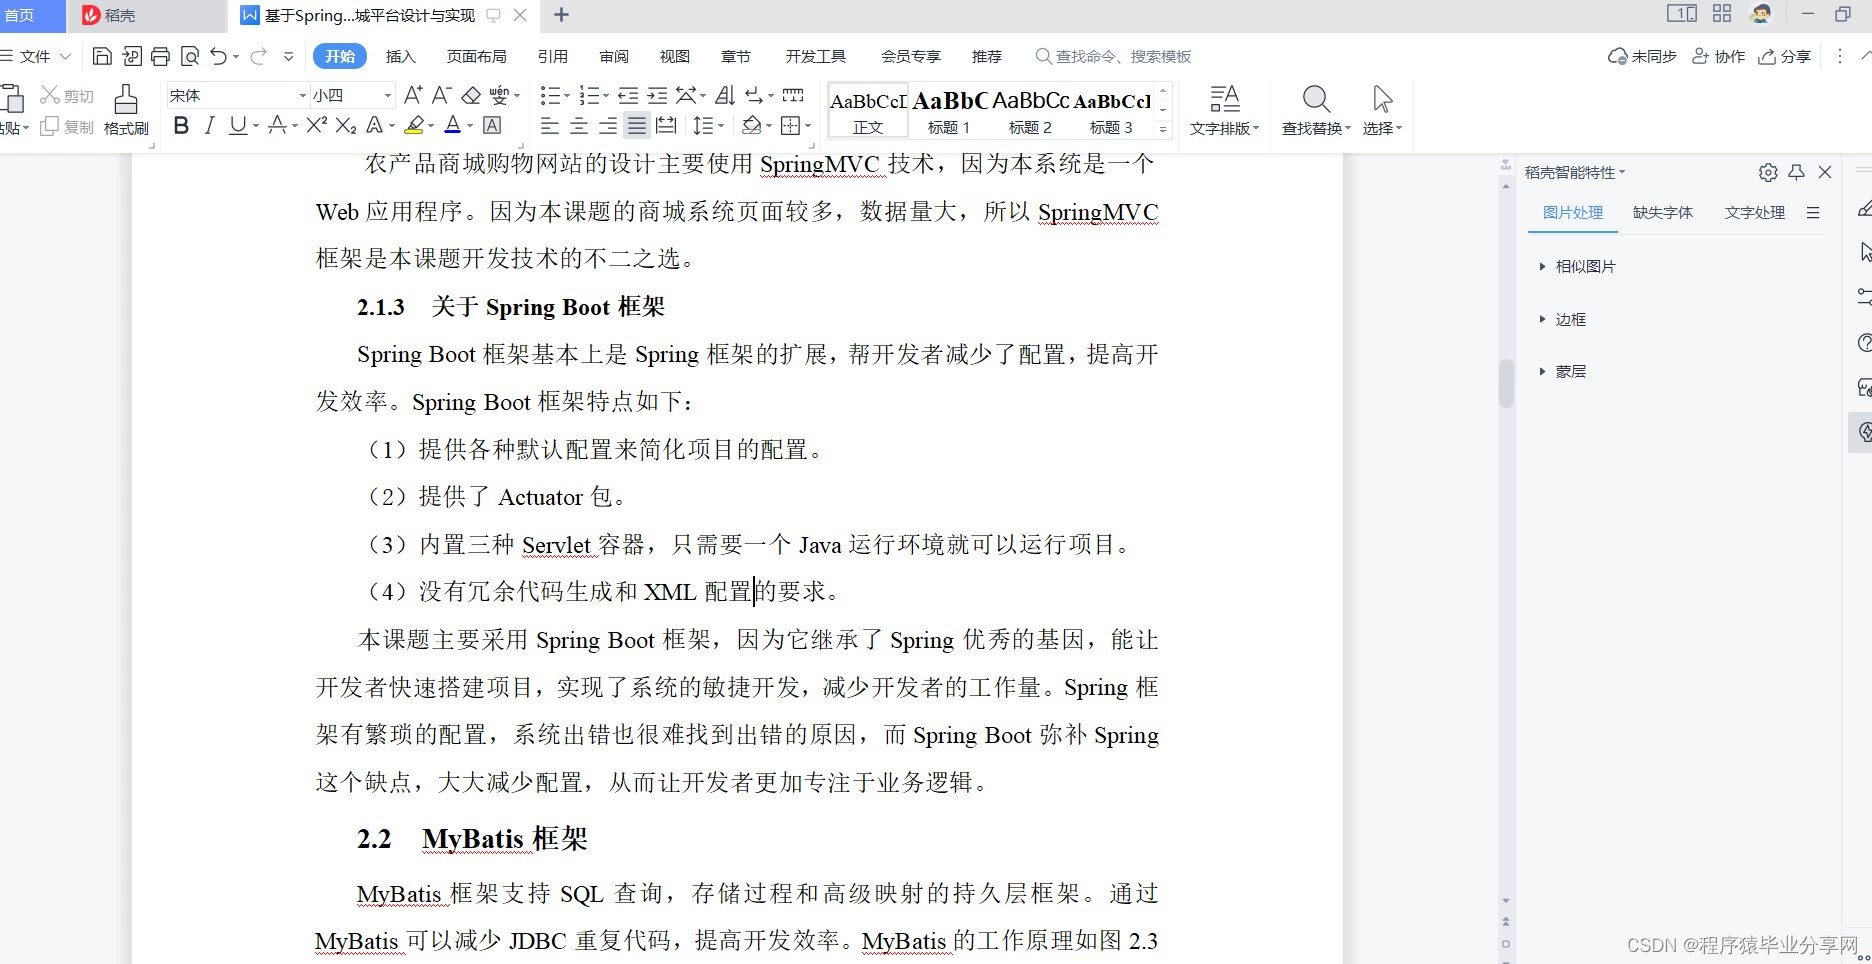The width and height of the screenshot is (1872, 964).
Task: Click the Shading paint bucket swatch
Action: [752, 125]
